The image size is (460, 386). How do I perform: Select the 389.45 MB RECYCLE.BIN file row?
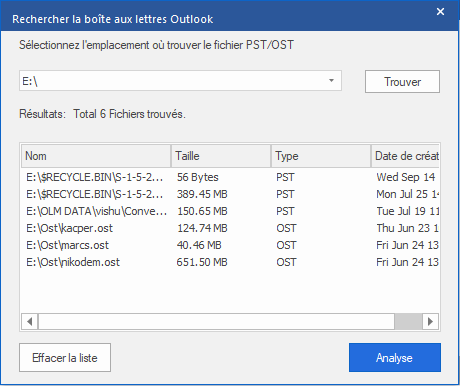click(x=230, y=194)
